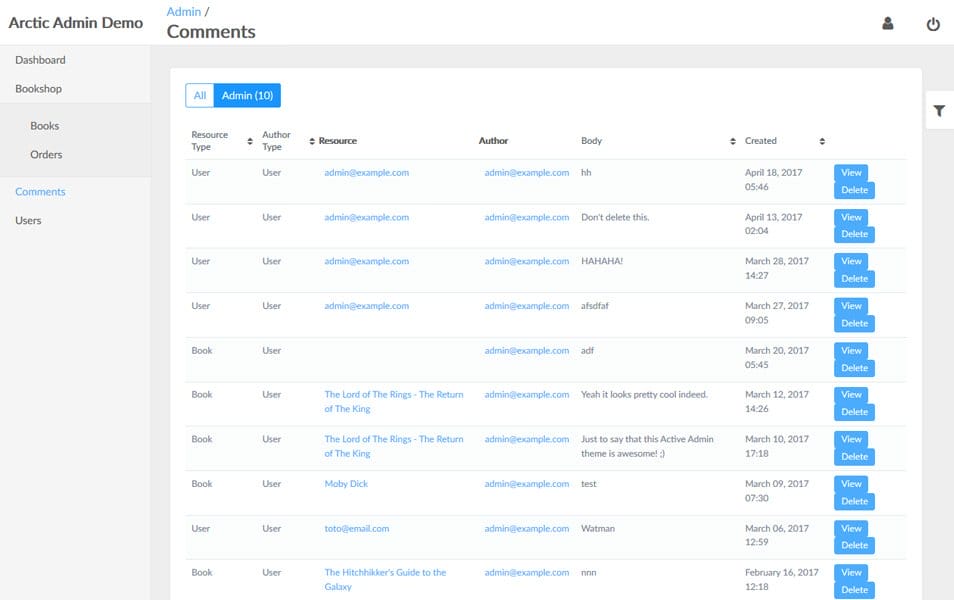Select the Admin (10) scope tab
954x600 pixels.
click(247, 95)
